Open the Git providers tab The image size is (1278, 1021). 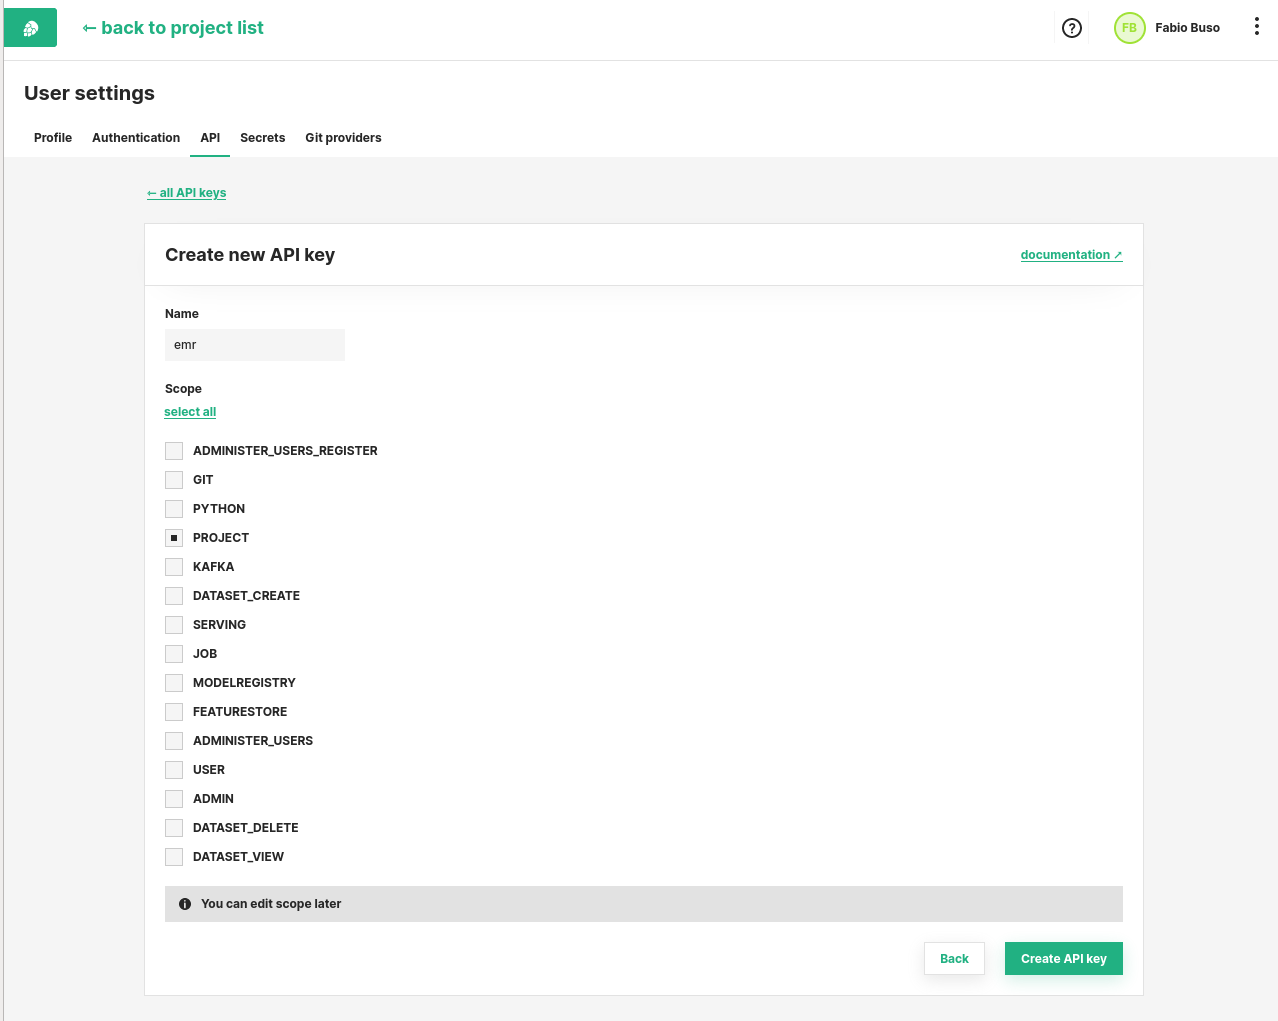pyautogui.click(x=343, y=138)
